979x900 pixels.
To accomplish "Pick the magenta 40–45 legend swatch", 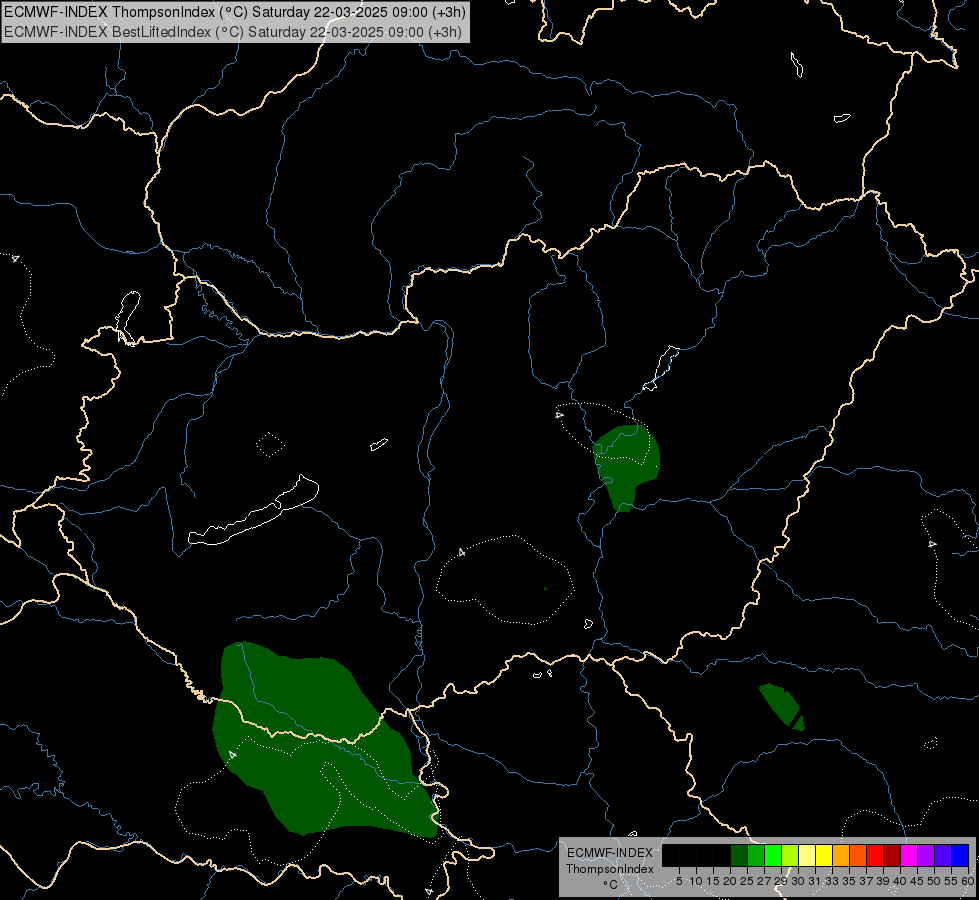I will click(x=909, y=855).
